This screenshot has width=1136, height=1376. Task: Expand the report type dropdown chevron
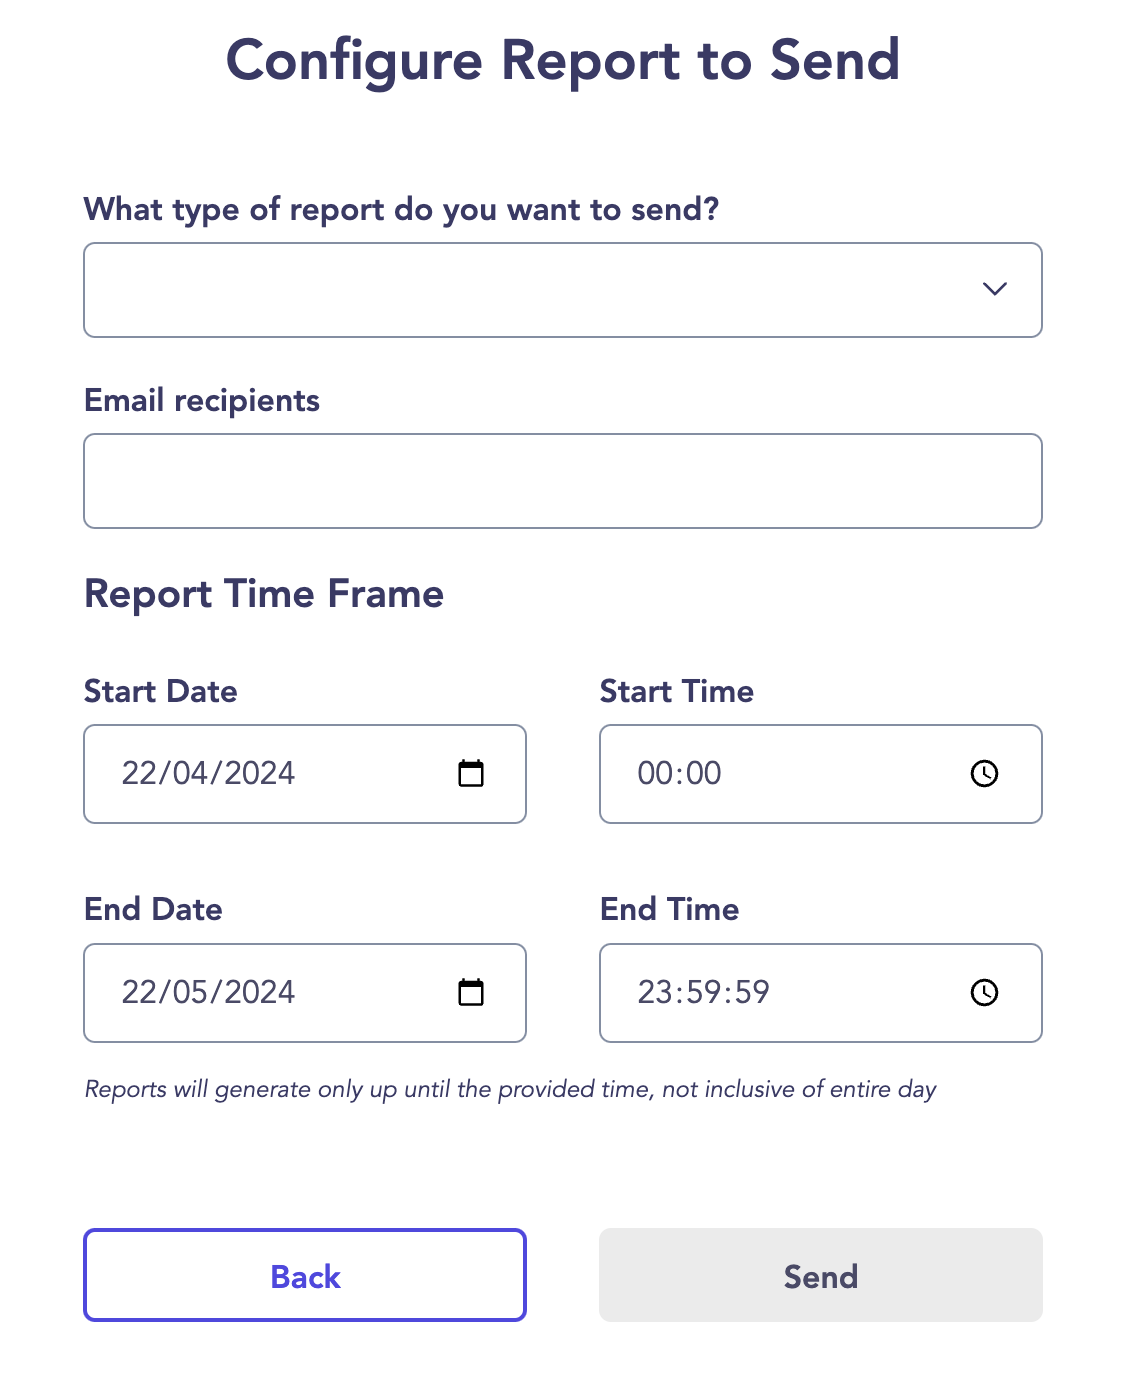point(994,289)
